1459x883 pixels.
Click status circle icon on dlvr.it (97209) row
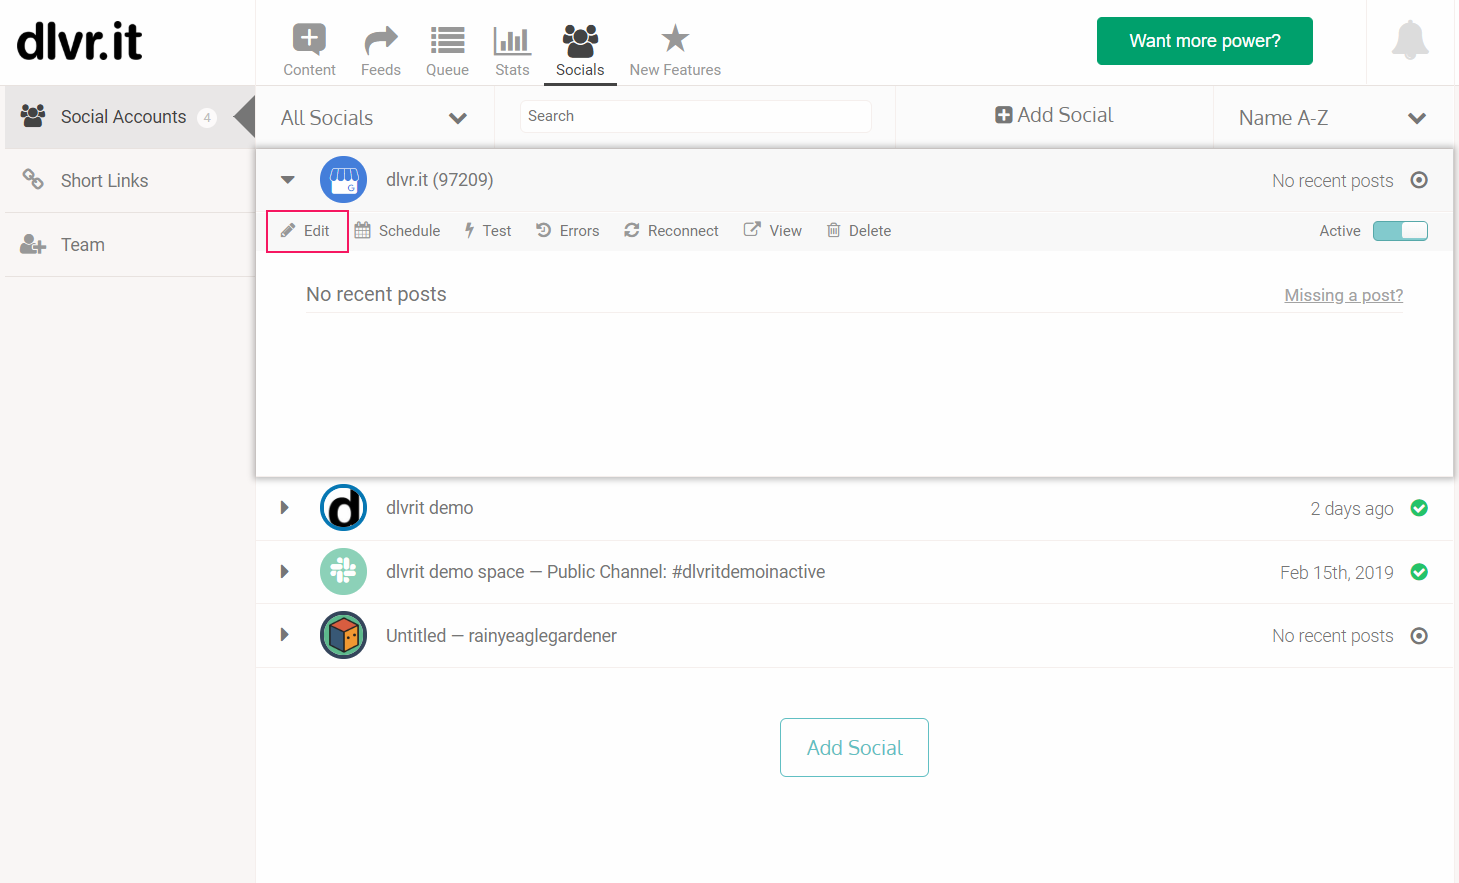pos(1419,180)
